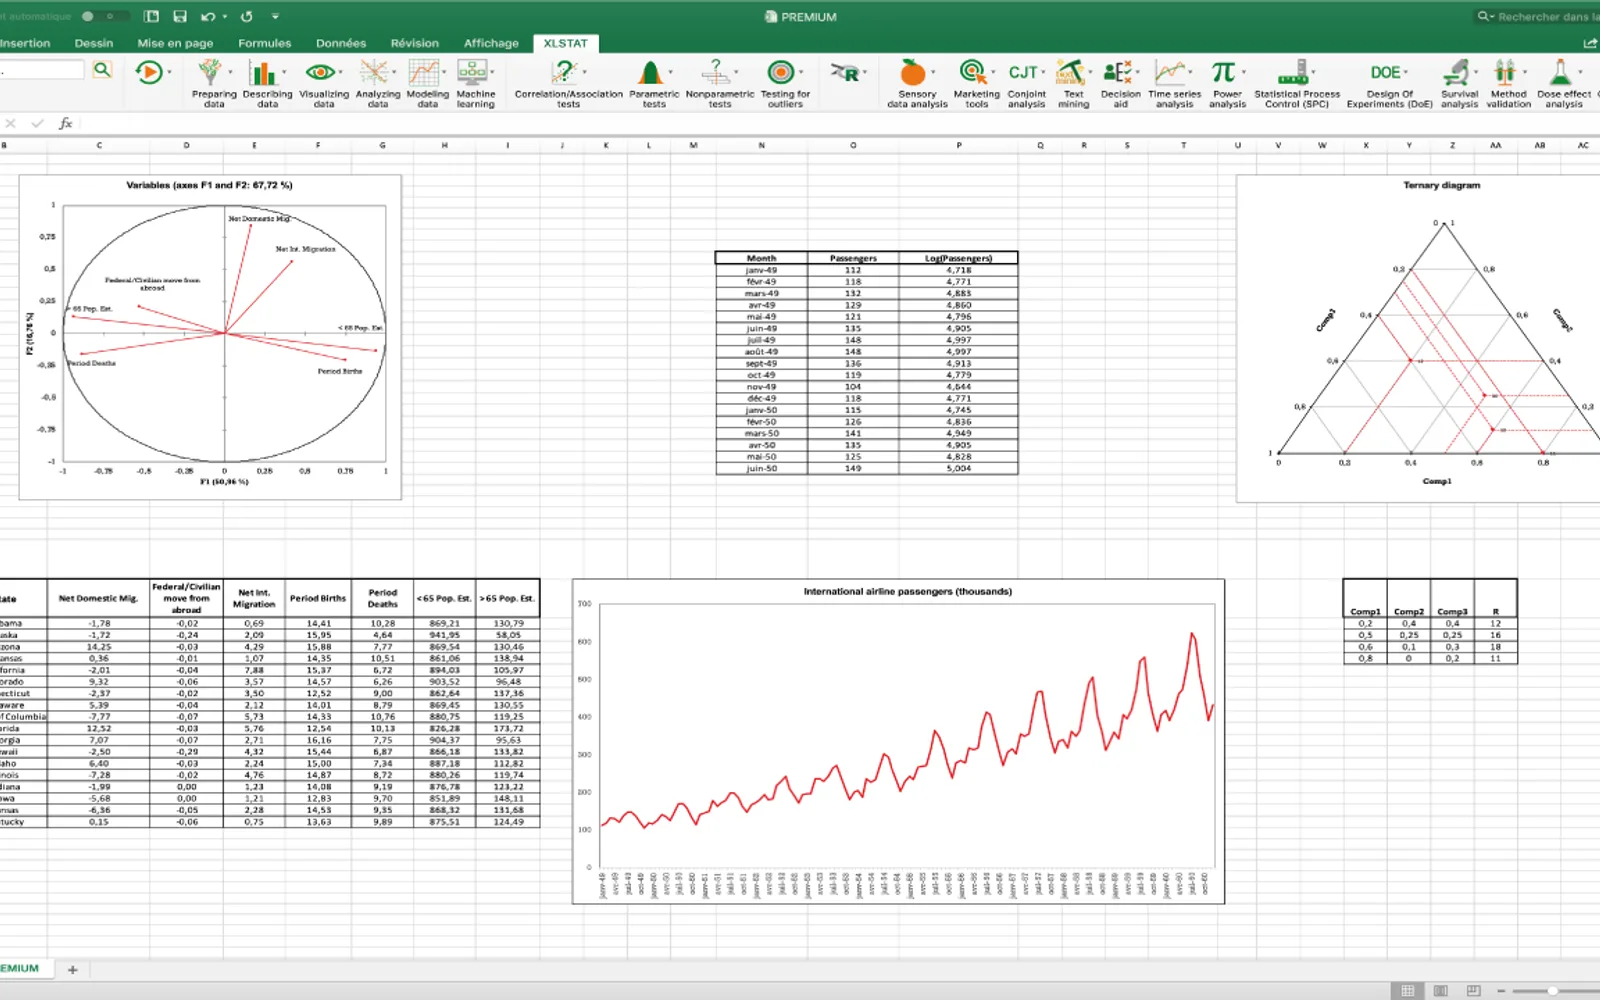Open Preparing data tools

coord(214,83)
